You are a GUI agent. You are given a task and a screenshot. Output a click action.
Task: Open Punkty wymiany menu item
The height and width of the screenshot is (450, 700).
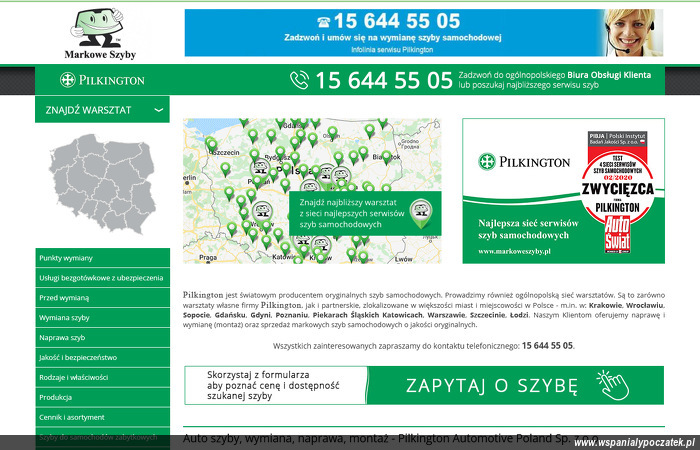pos(102,258)
